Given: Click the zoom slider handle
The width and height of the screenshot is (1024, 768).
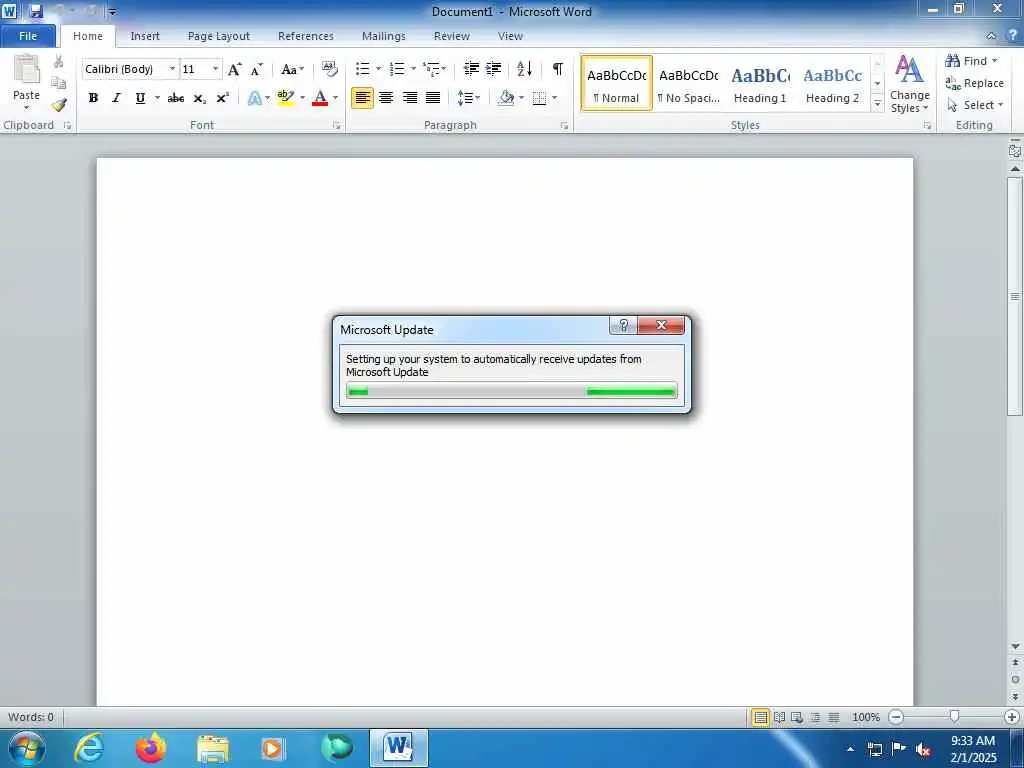Looking at the screenshot, I should [954, 717].
